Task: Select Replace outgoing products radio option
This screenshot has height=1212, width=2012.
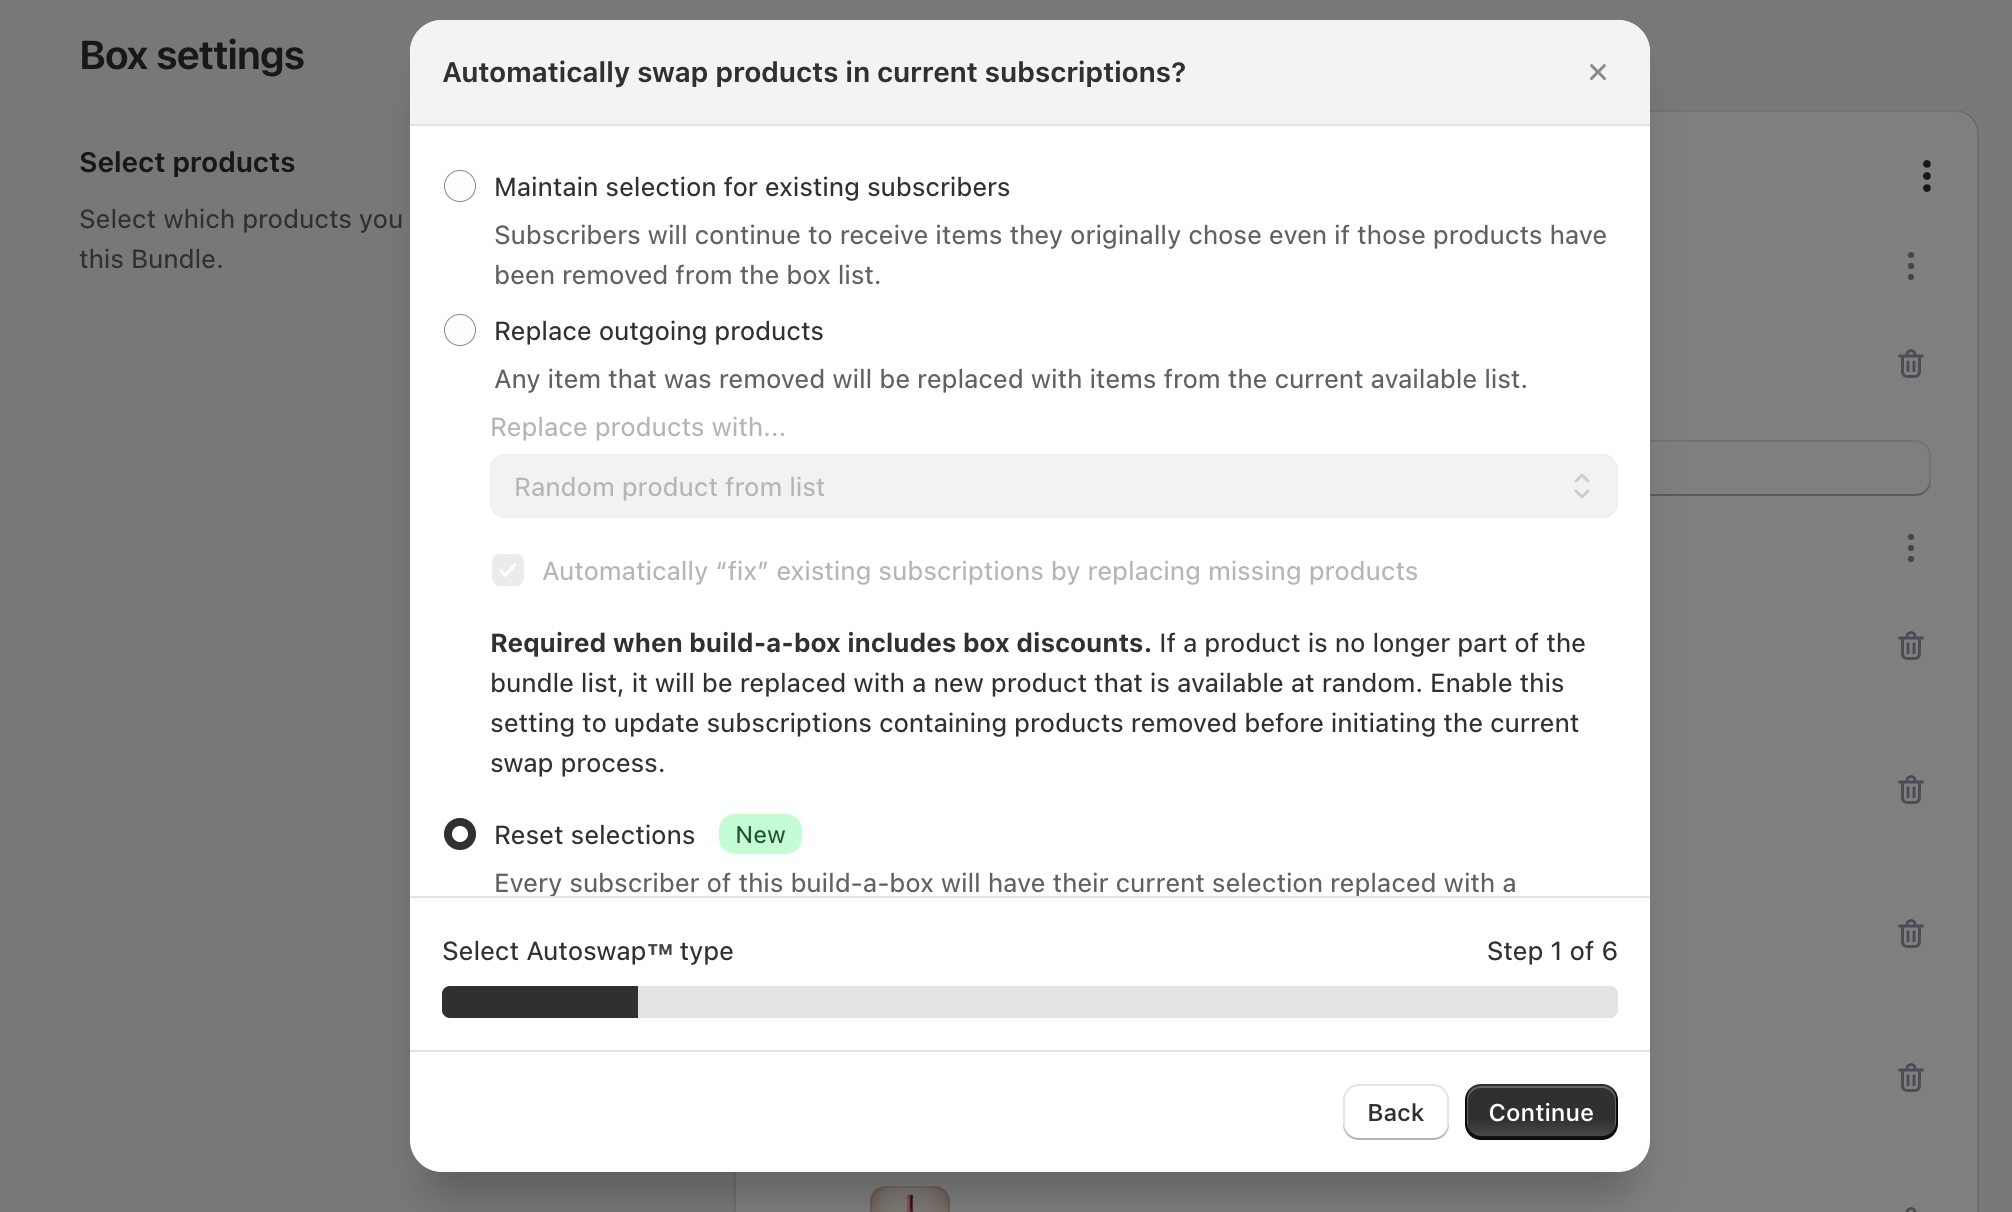Action: click(x=460, y=330)
